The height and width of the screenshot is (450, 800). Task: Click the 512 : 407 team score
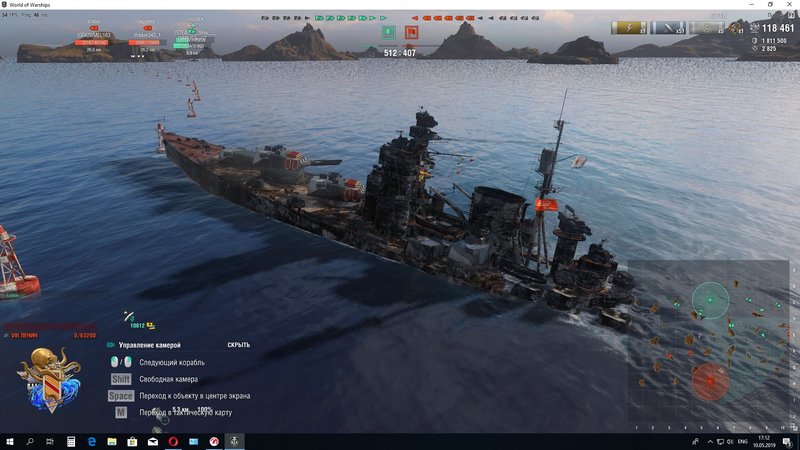pos(400,53)
